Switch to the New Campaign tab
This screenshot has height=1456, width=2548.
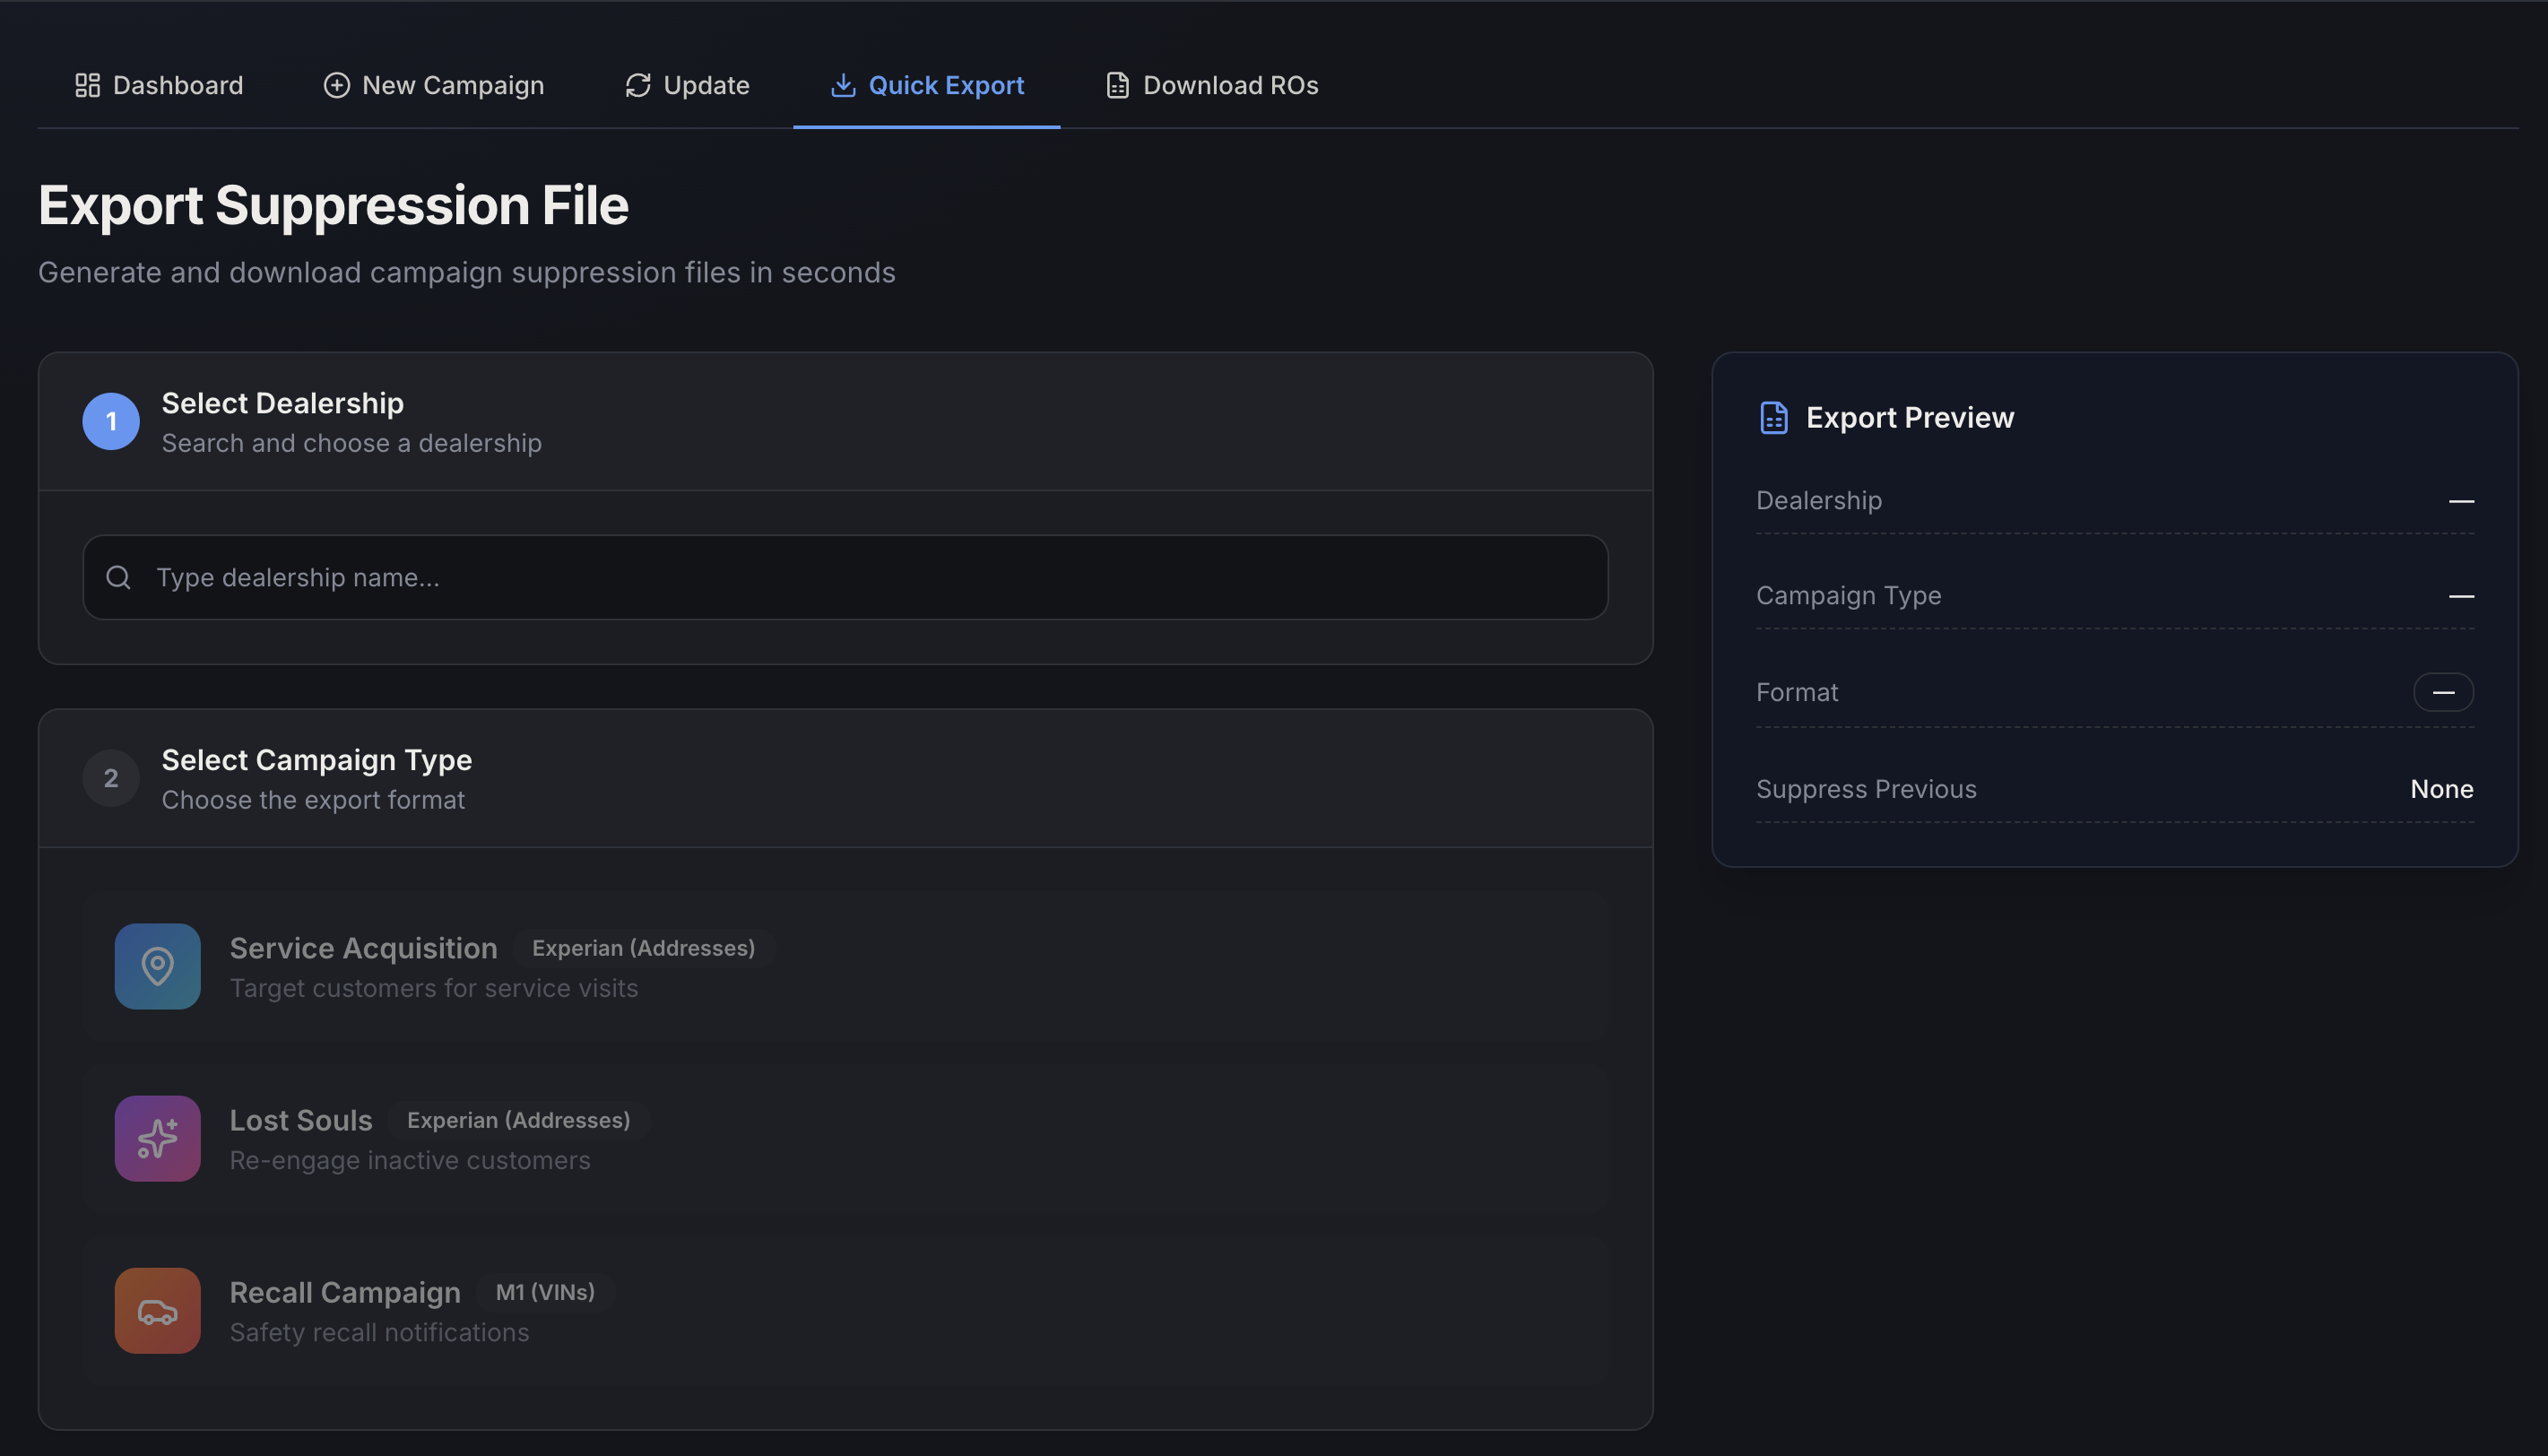click(433, 85)
